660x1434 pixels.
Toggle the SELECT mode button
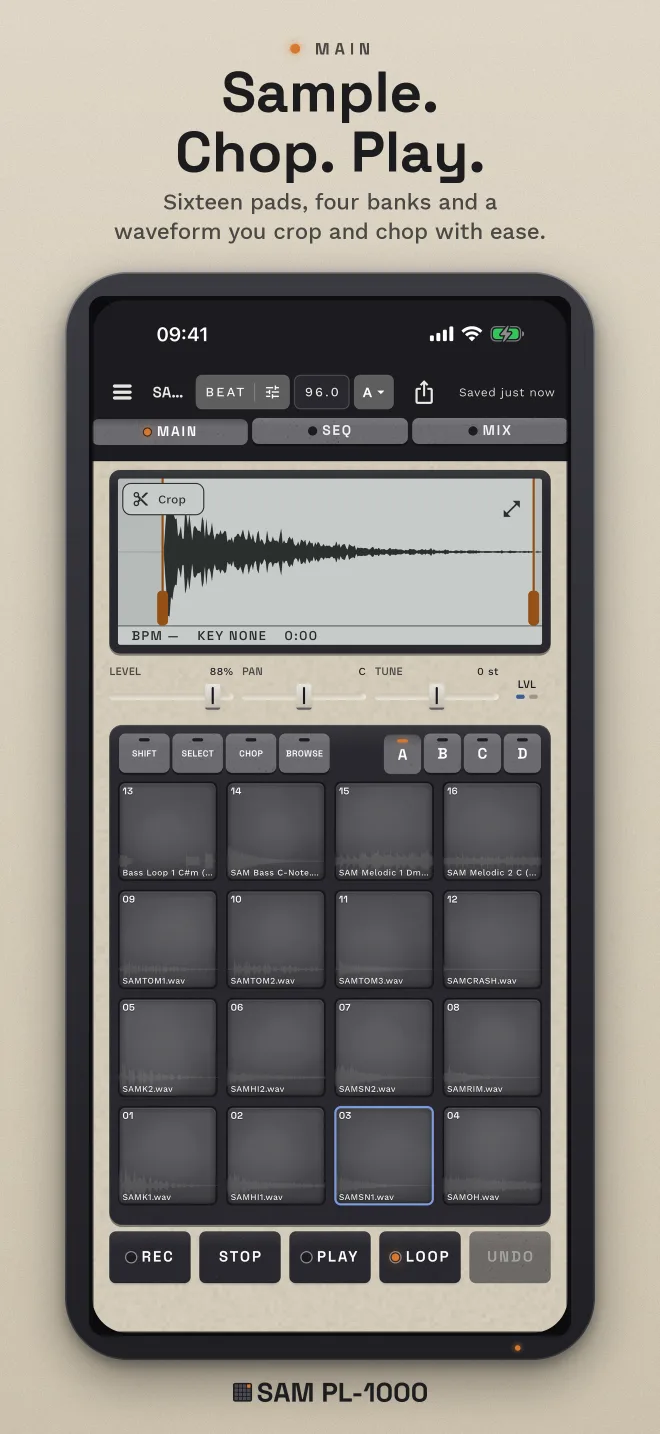(x=197, y=753)
